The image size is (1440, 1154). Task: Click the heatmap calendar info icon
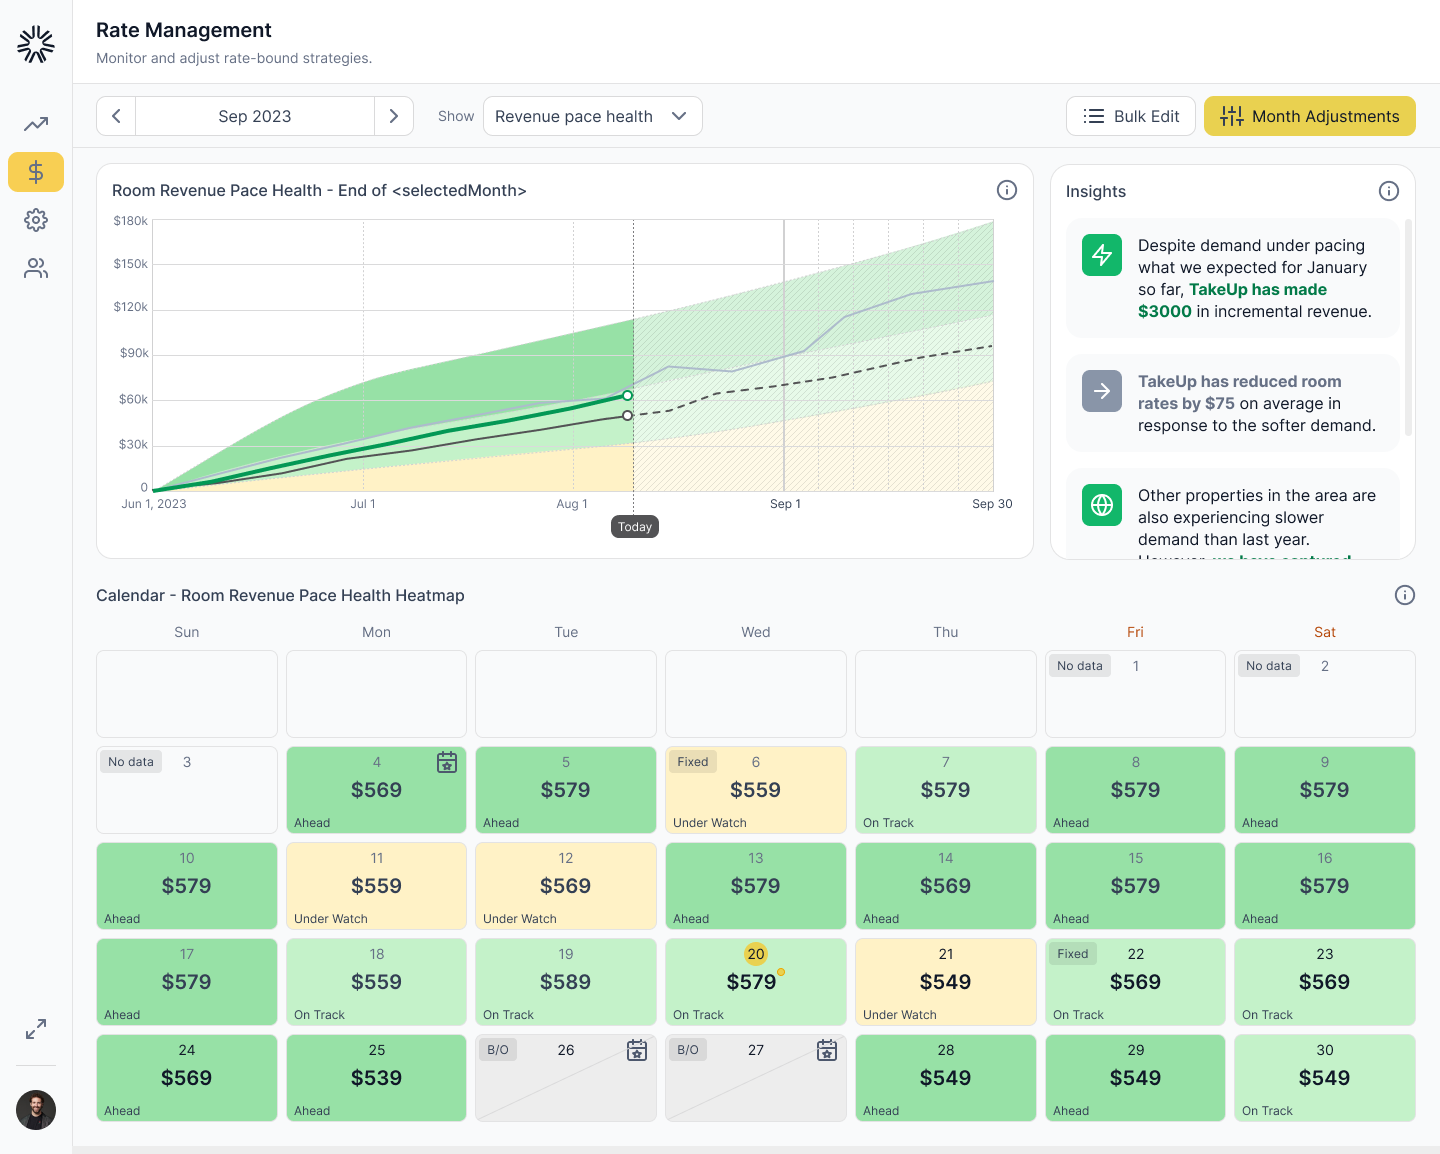click(1405, 595)
